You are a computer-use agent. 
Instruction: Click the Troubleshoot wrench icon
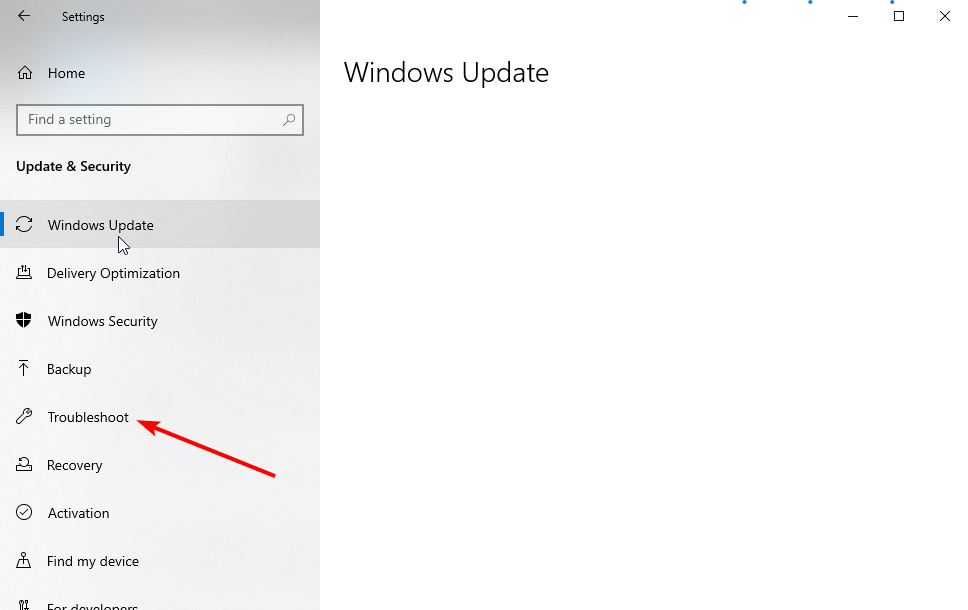click(24, 416)
